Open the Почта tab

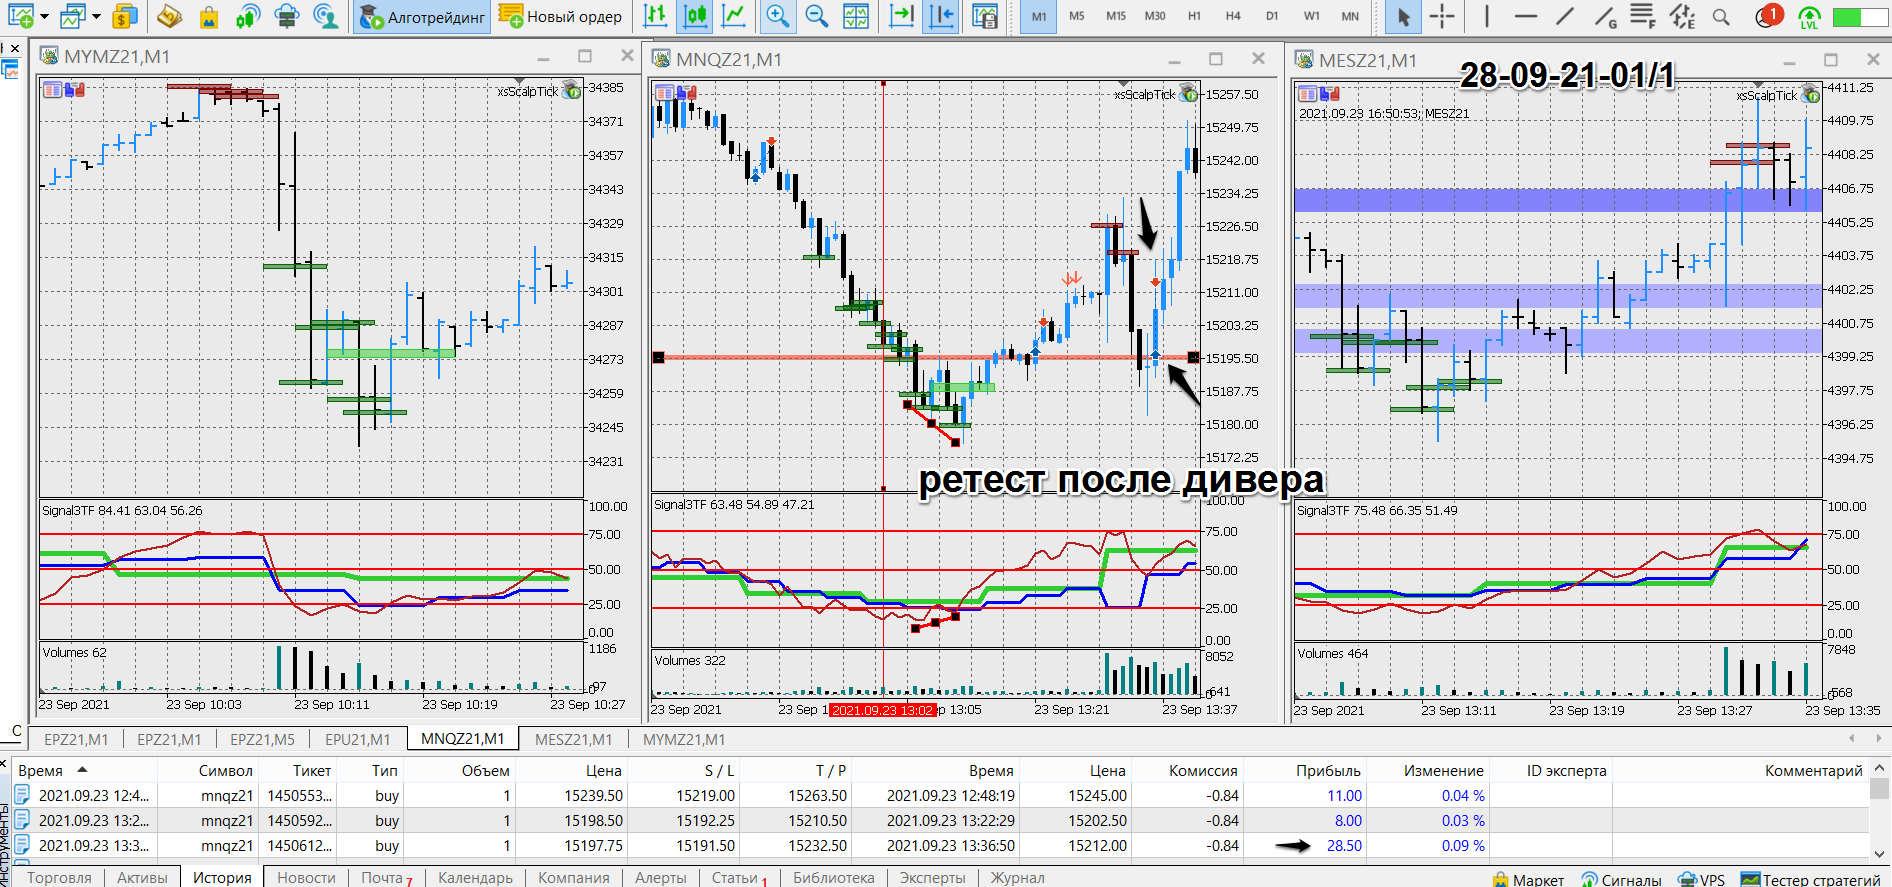[x=386, y=877]
